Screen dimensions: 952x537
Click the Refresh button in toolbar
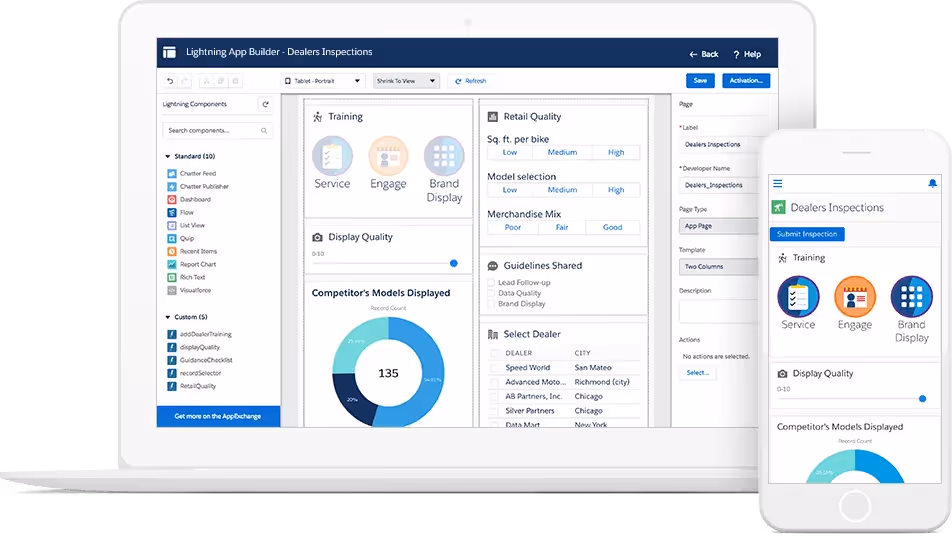[471, 81]
